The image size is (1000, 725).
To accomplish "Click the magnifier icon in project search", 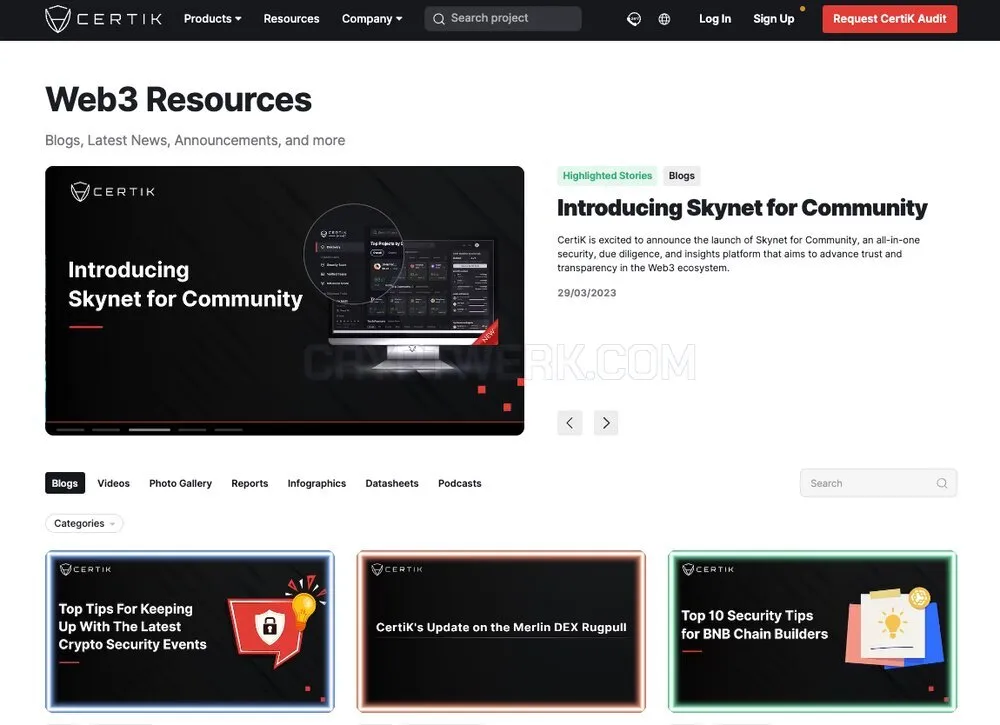I will pos(439,19).
